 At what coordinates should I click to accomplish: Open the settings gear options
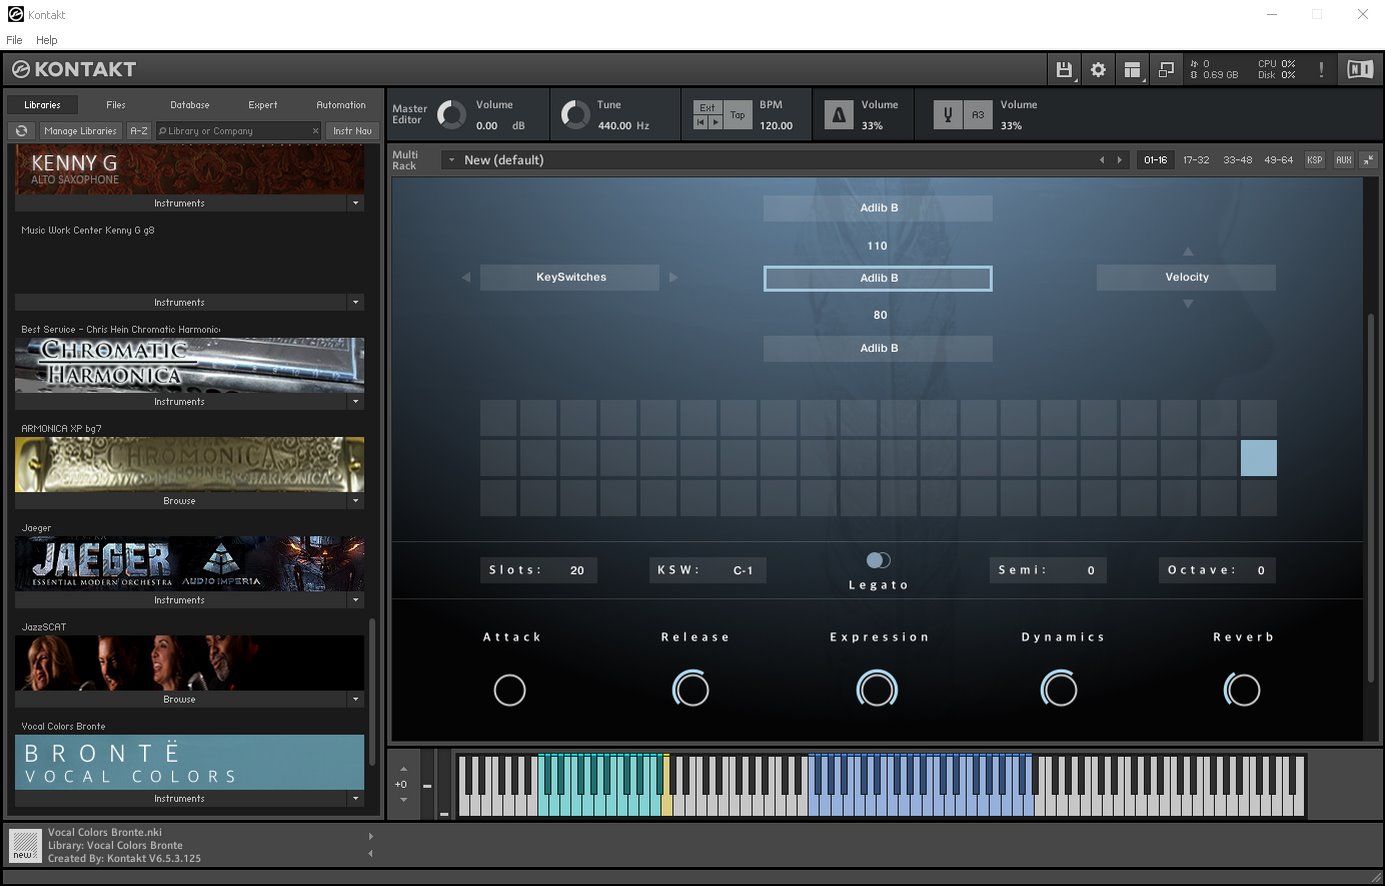(1098, 70)
